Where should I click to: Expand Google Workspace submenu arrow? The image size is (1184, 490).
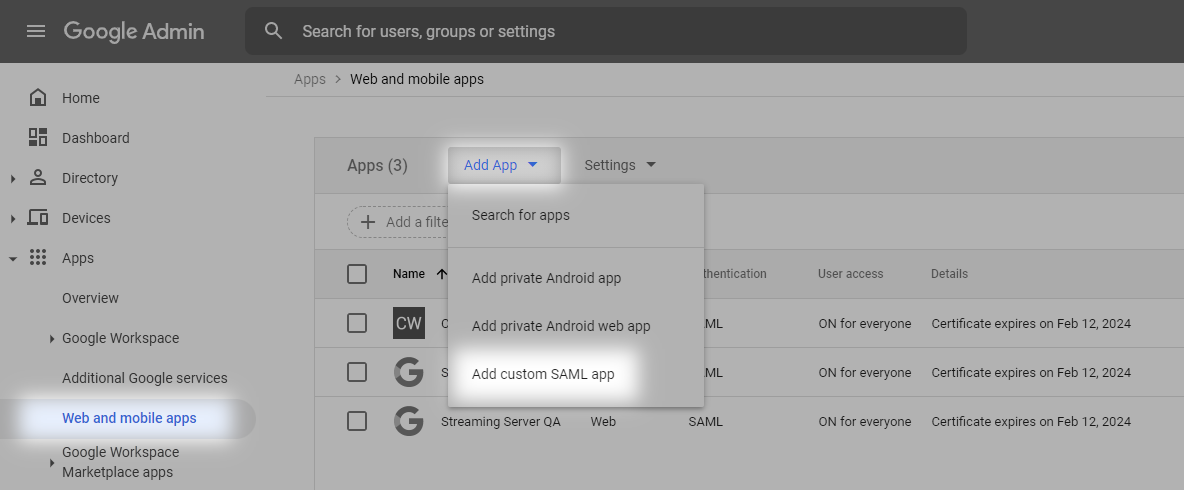click(x=52, y=339)
